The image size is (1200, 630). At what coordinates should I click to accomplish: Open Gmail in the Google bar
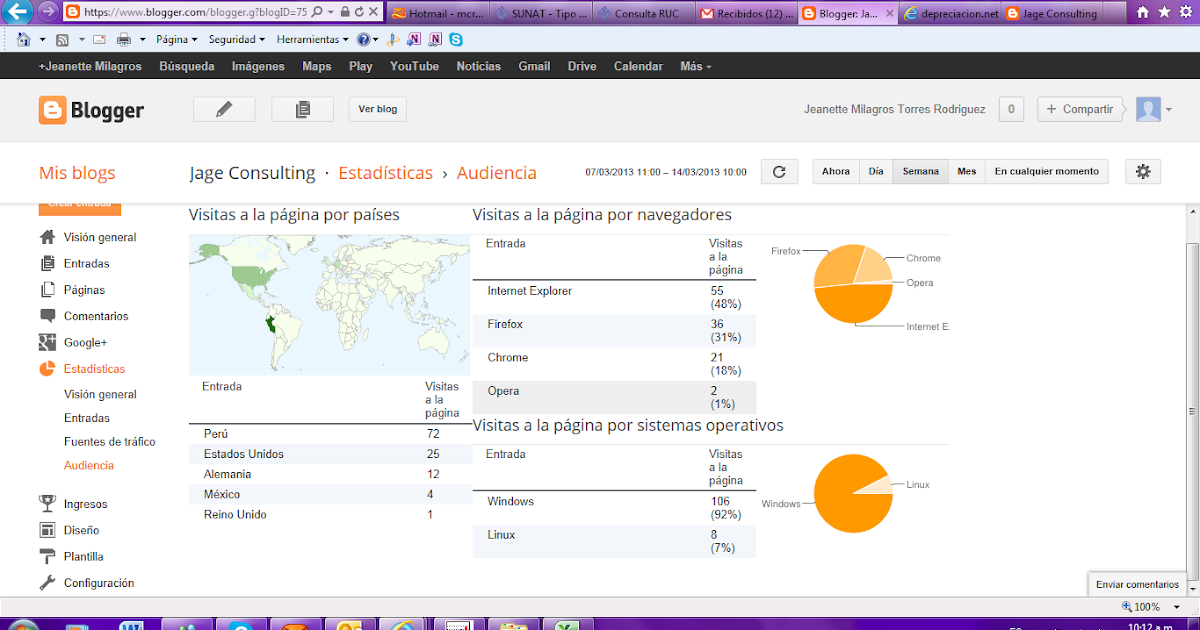click(534, 66)
